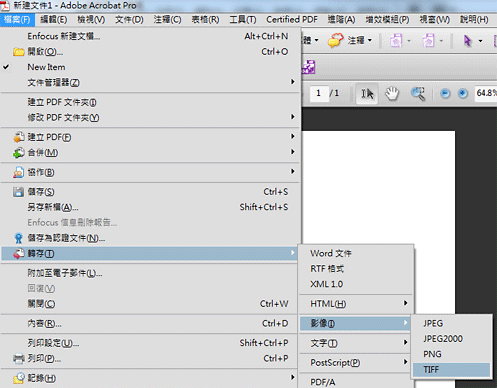Click the 轉存(T) export icon
497x388 pixels.
coord(19,254)
